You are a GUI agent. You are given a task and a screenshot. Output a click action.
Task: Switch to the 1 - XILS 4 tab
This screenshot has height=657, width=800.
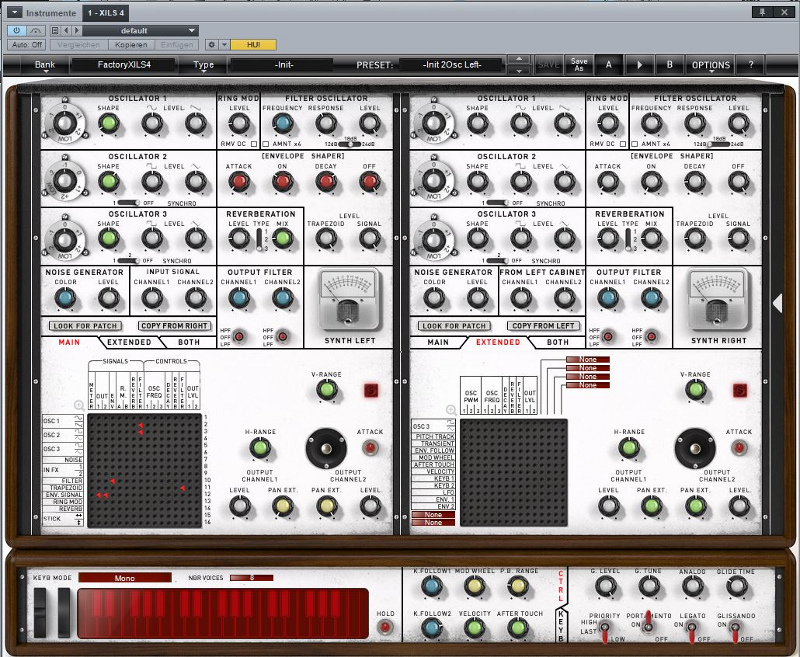[106, 13]
